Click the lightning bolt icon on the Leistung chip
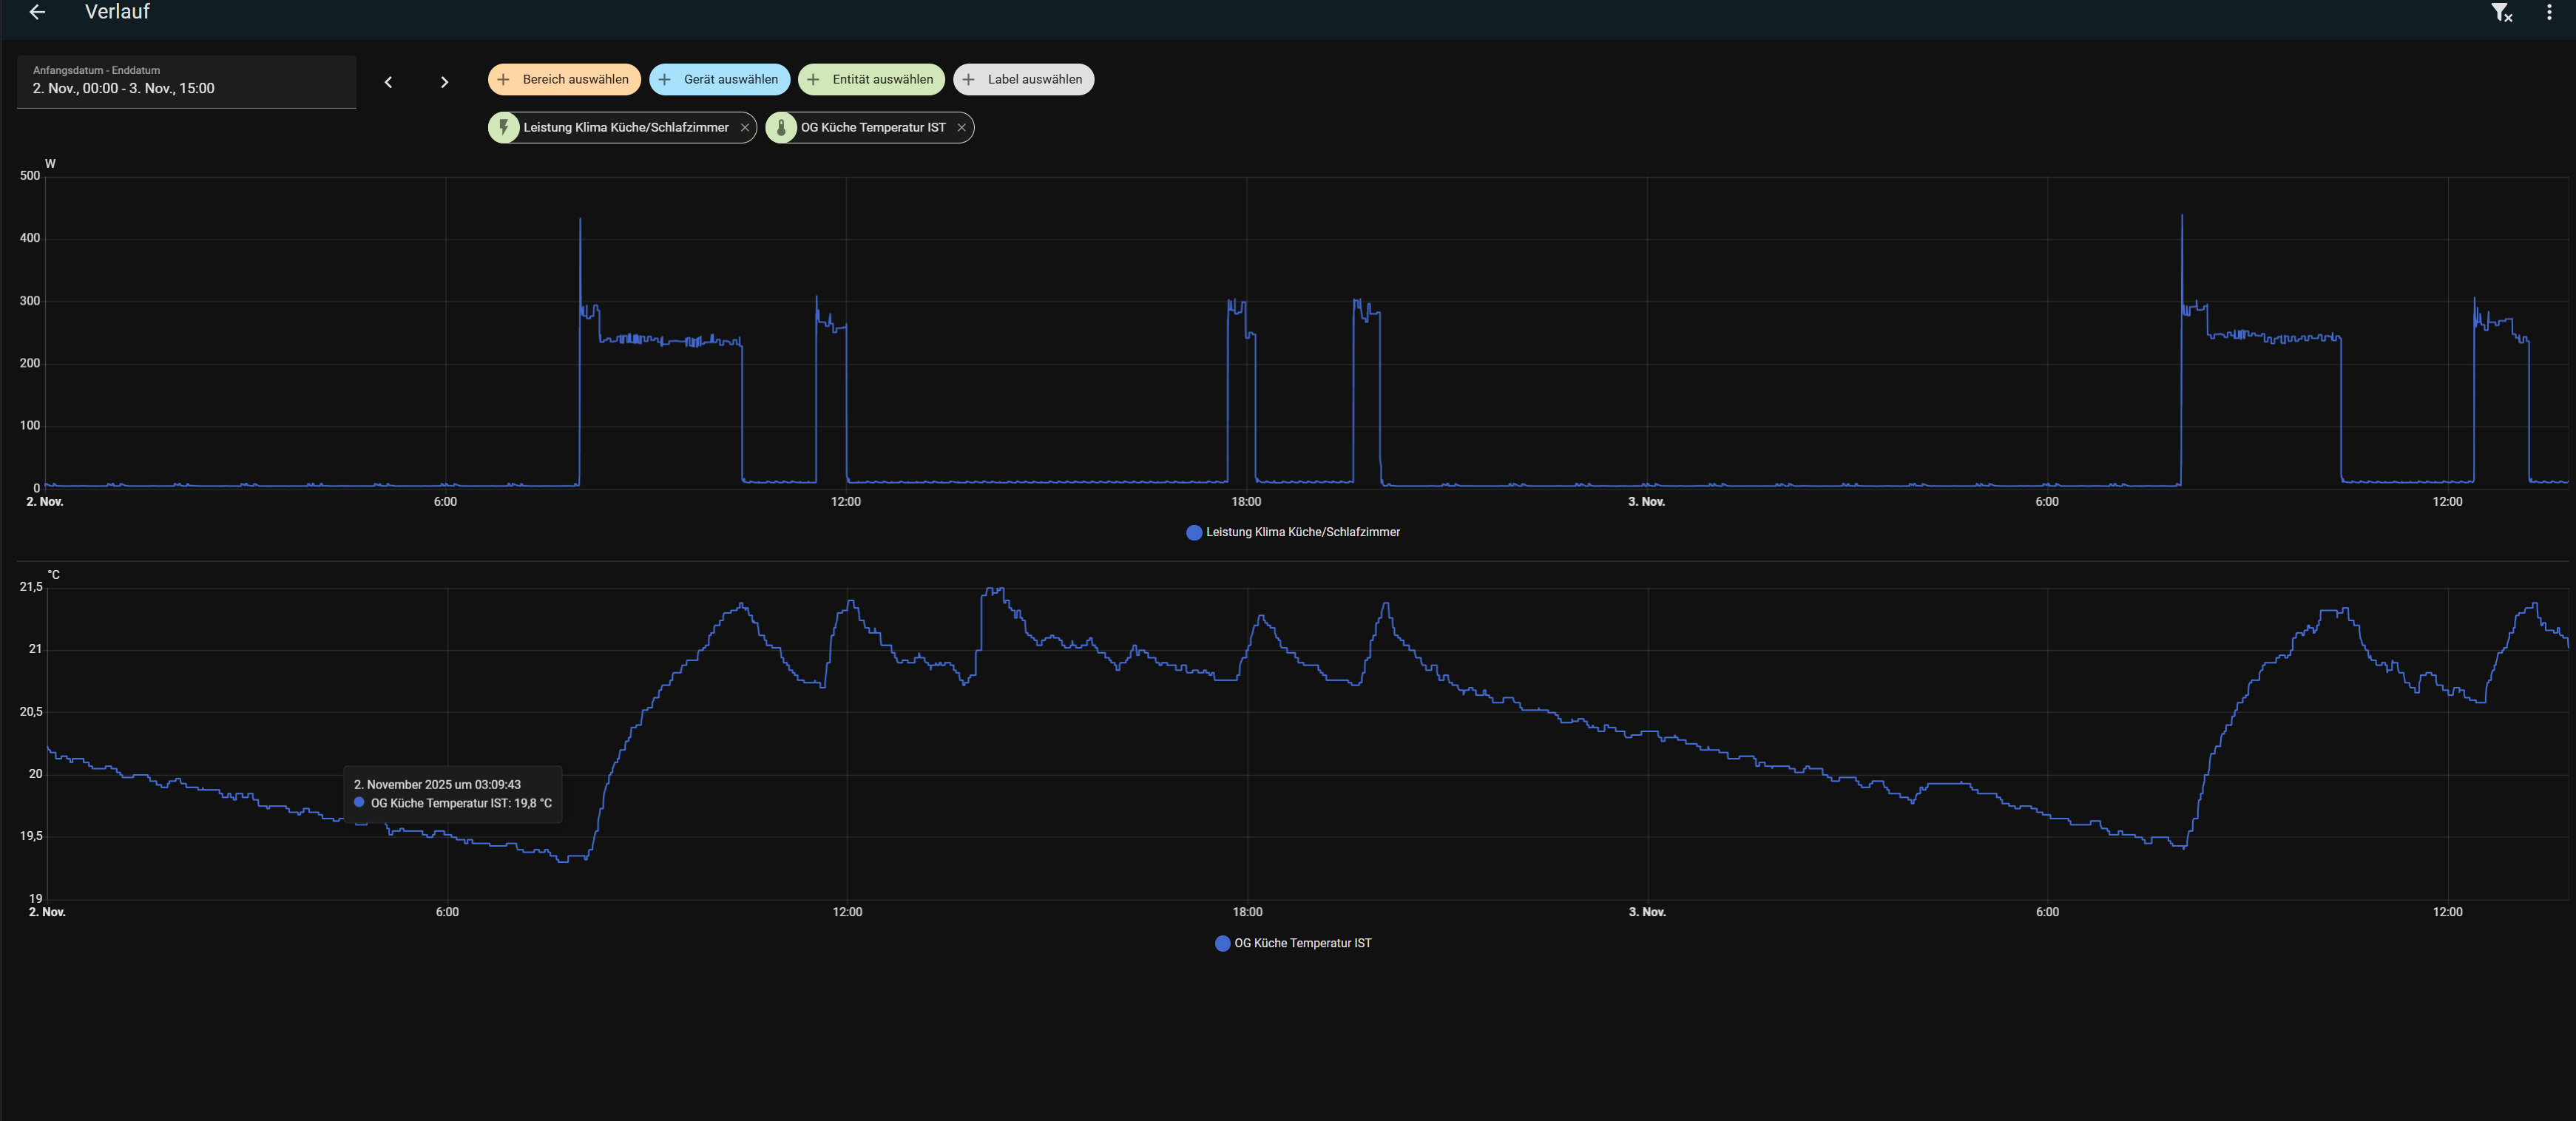This screenshot has height=1121, width=2576. (504, 128)
